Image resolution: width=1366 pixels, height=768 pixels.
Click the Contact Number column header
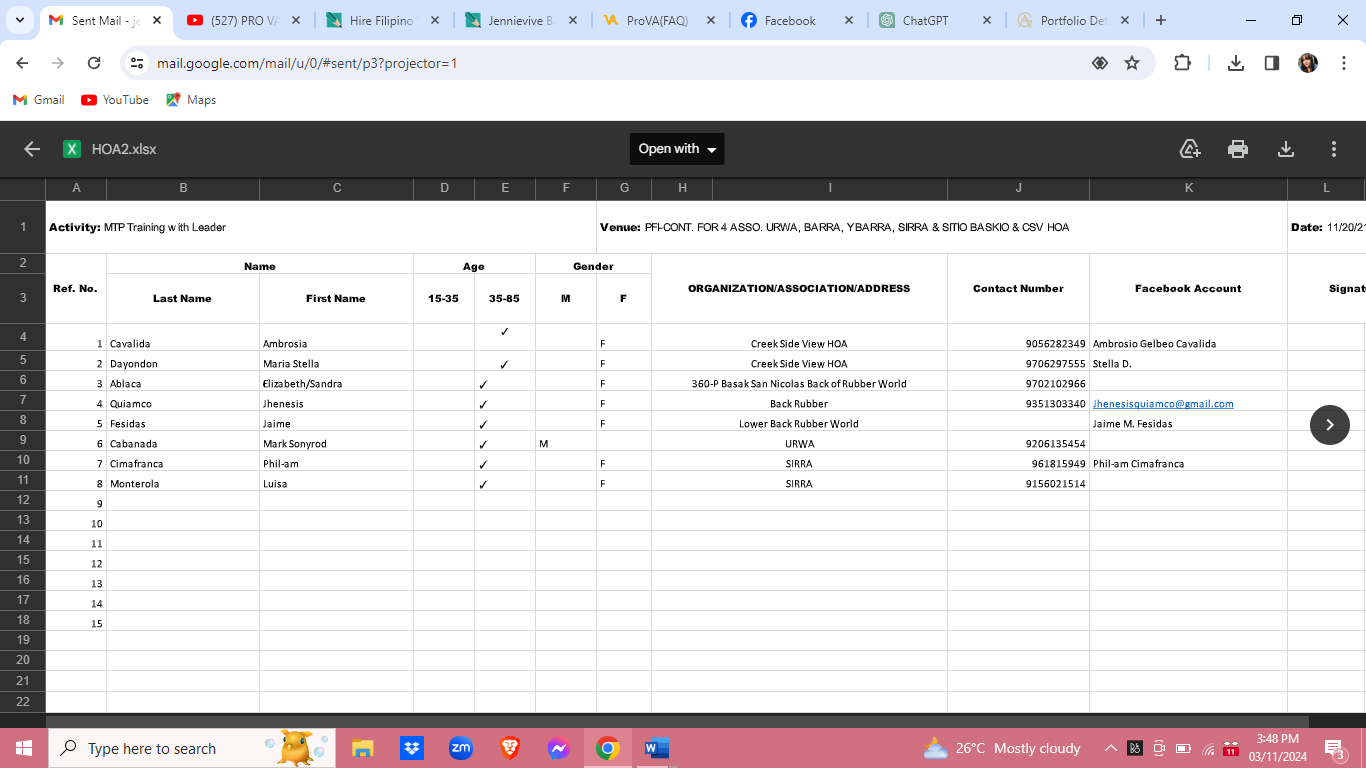point(1018,288)
